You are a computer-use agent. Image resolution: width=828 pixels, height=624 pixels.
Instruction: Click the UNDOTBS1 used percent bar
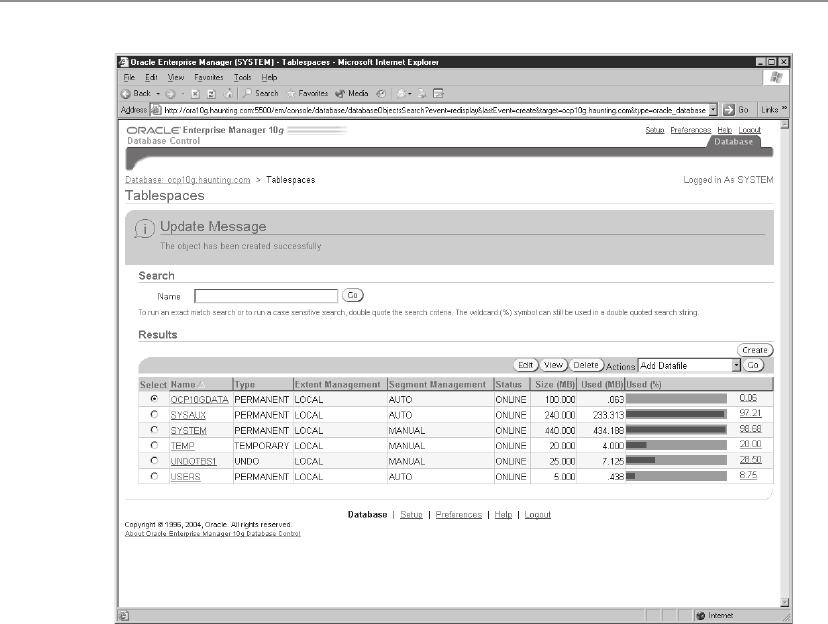[x=676, y=460]
